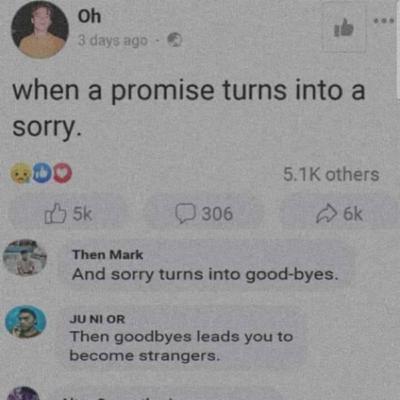This screenshot has width=400, height=400.
Task: Open the 306 comments section
Action: click(204, 214)
